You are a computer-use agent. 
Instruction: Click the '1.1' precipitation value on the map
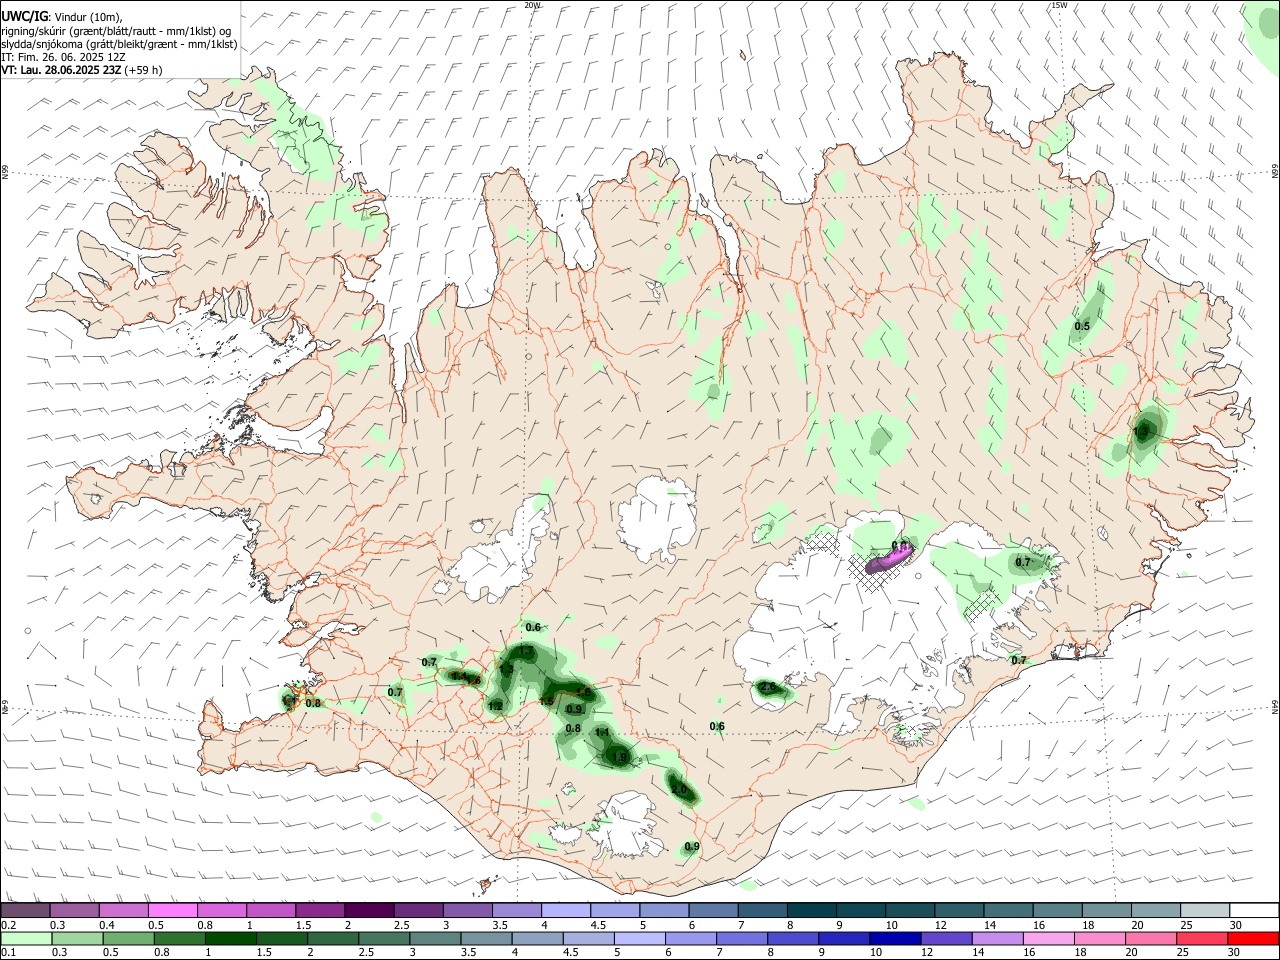602,733
